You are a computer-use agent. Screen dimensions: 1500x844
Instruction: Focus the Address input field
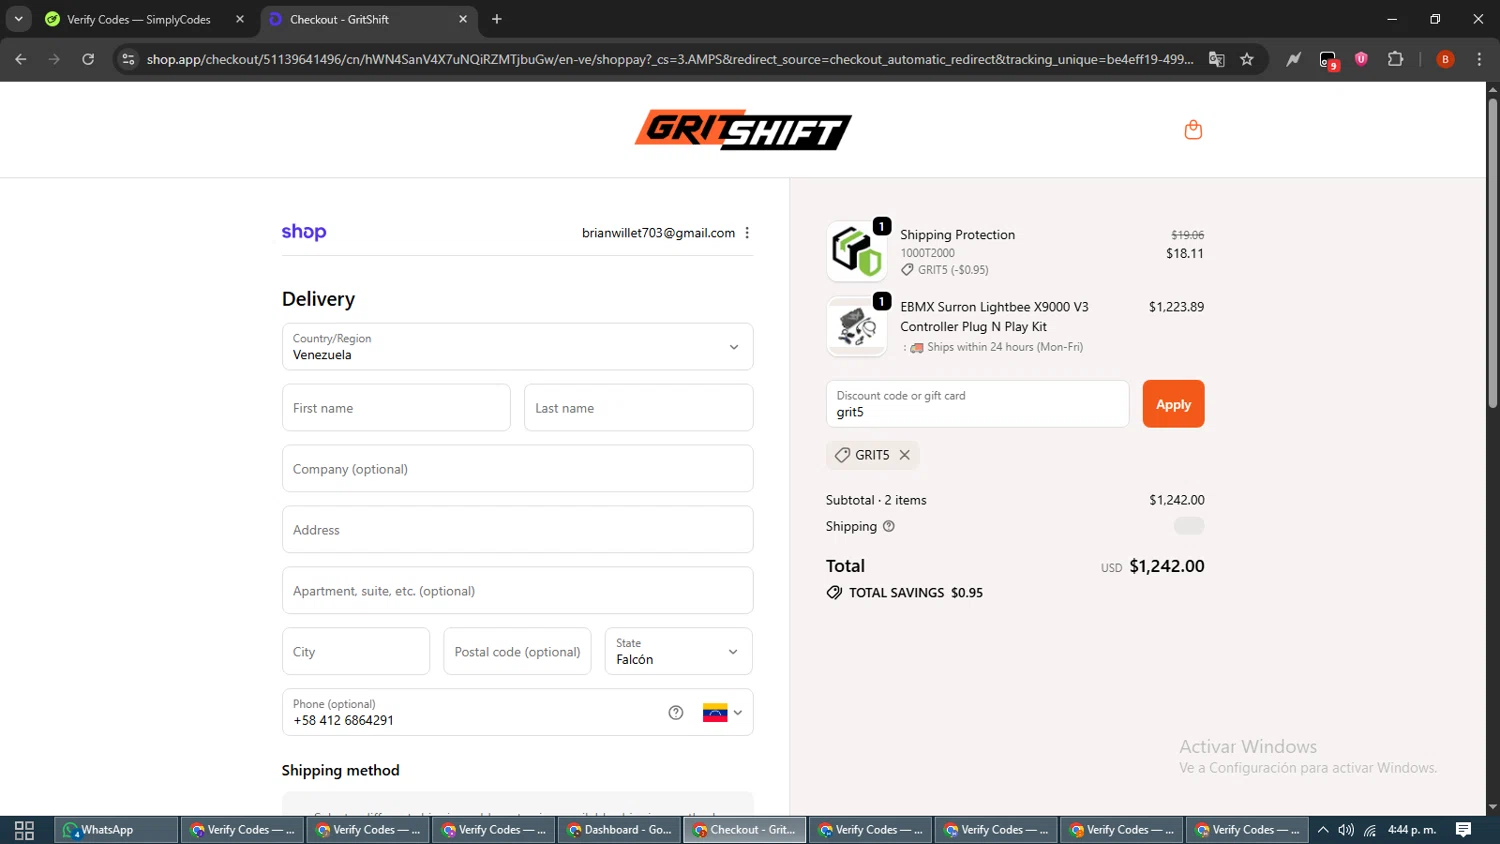click(517, 530)
